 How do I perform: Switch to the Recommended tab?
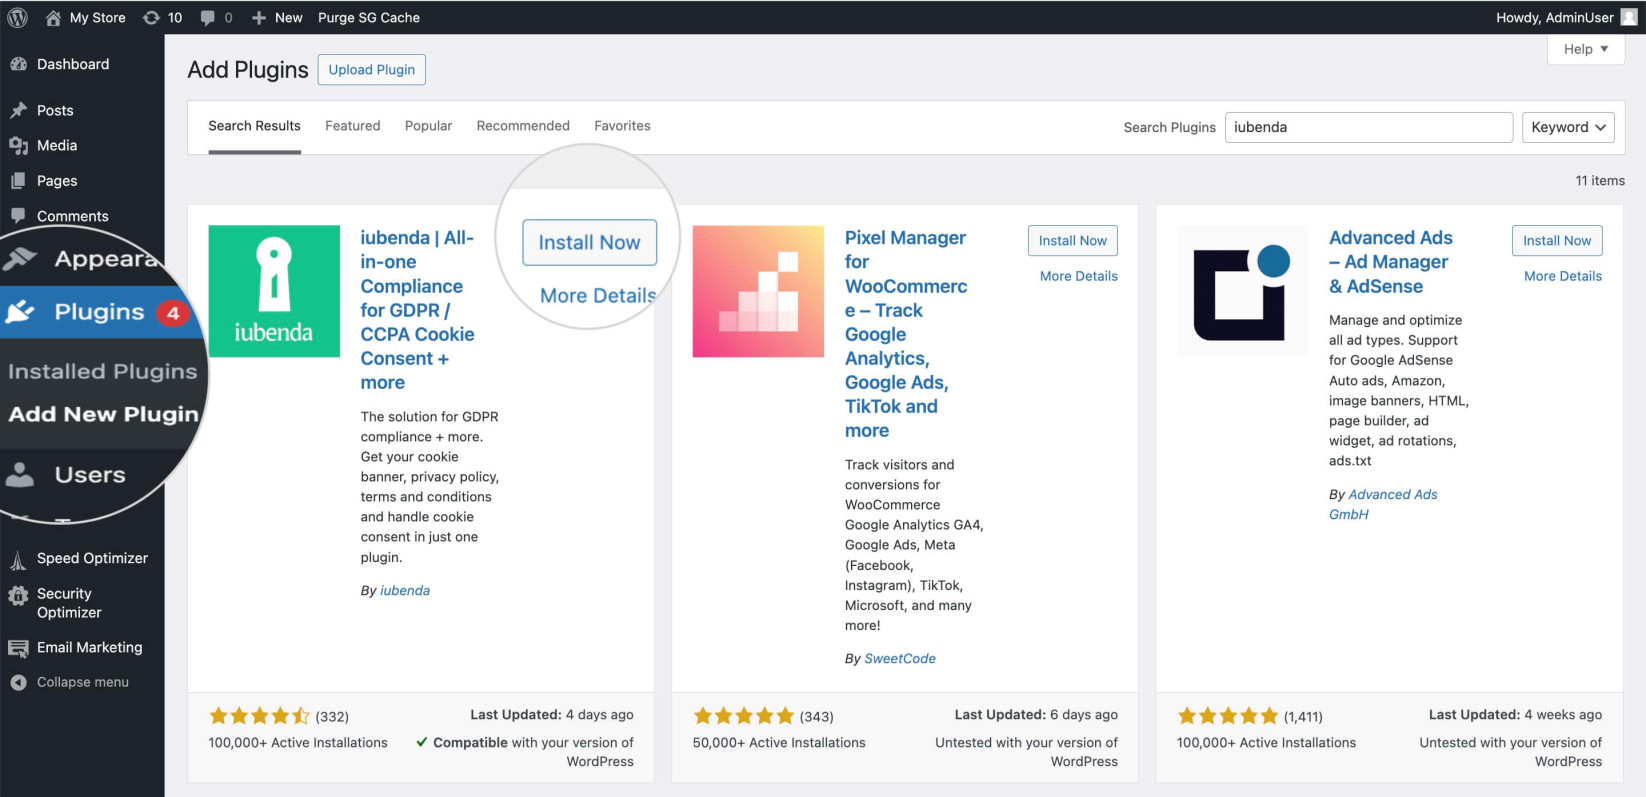523,126
